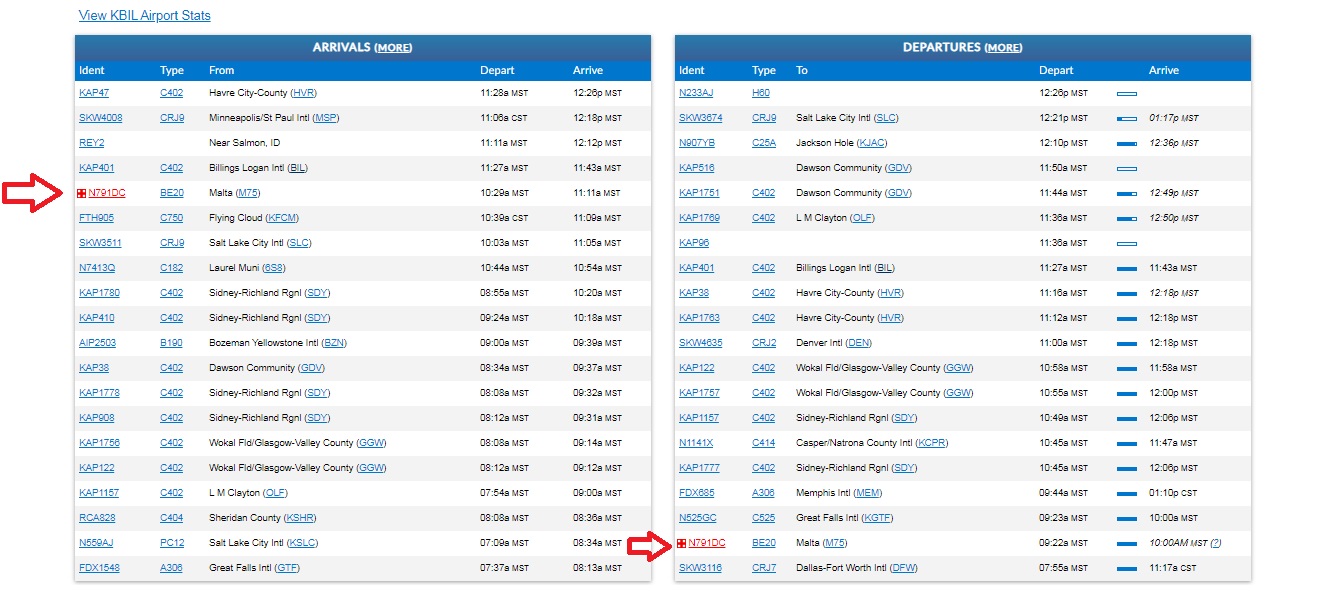Open arrival flight KAP47
1323x605 pixels.
click(x=94, y=93)
